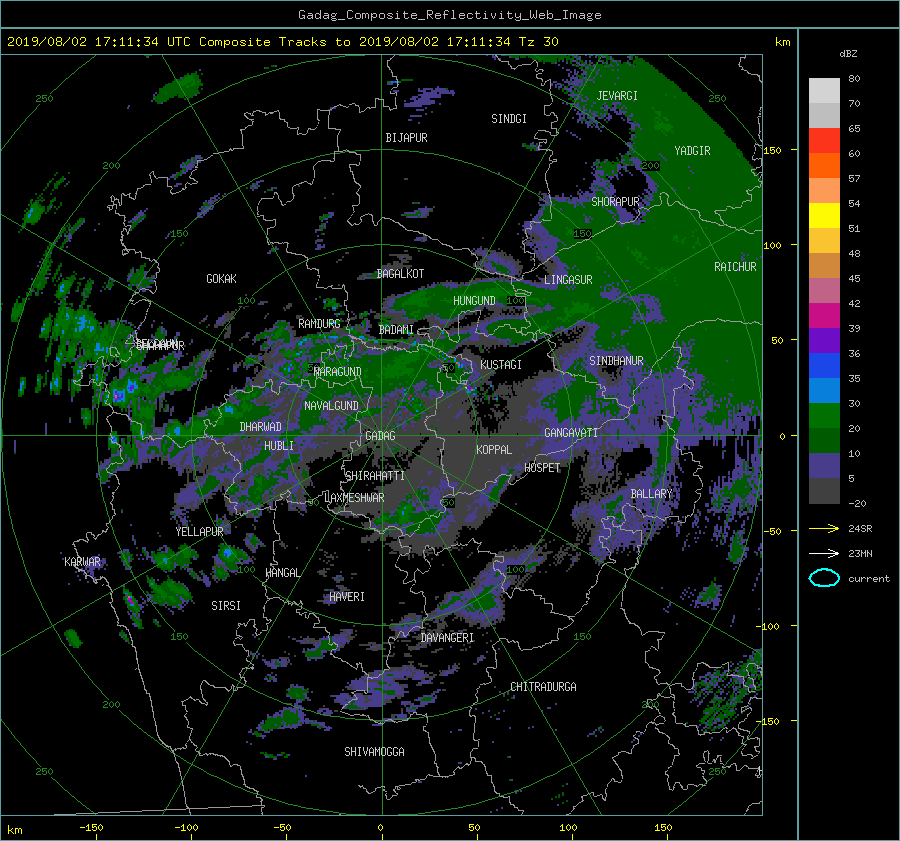Screen dimensions: 900x841
Task: Click the GOKAK city label
Action: (222, 279)
